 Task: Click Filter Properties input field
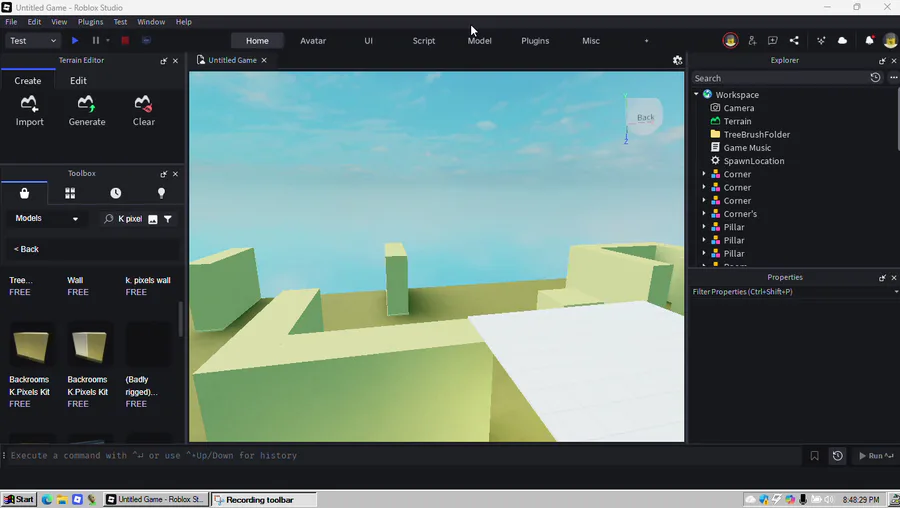(x=791, y=292)
